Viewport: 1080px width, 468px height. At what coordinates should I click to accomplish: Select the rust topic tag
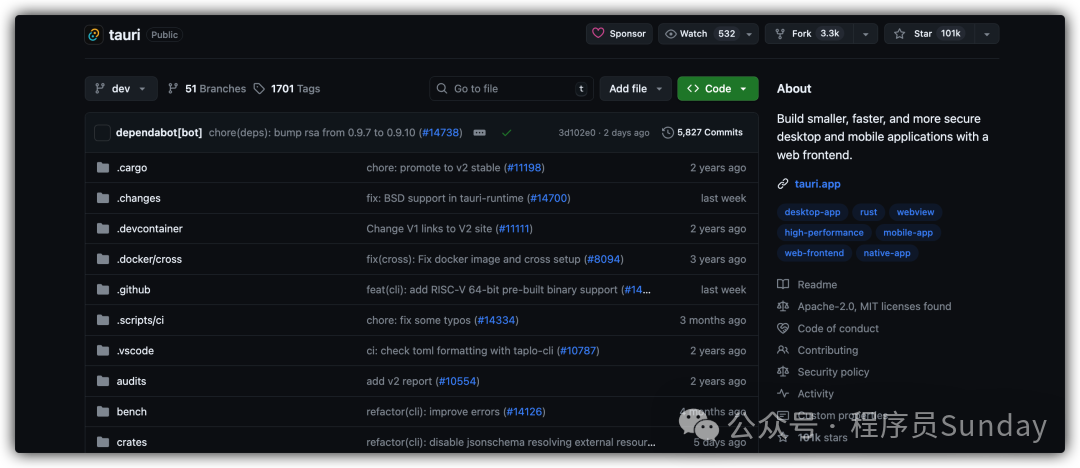tap(868, 212)
